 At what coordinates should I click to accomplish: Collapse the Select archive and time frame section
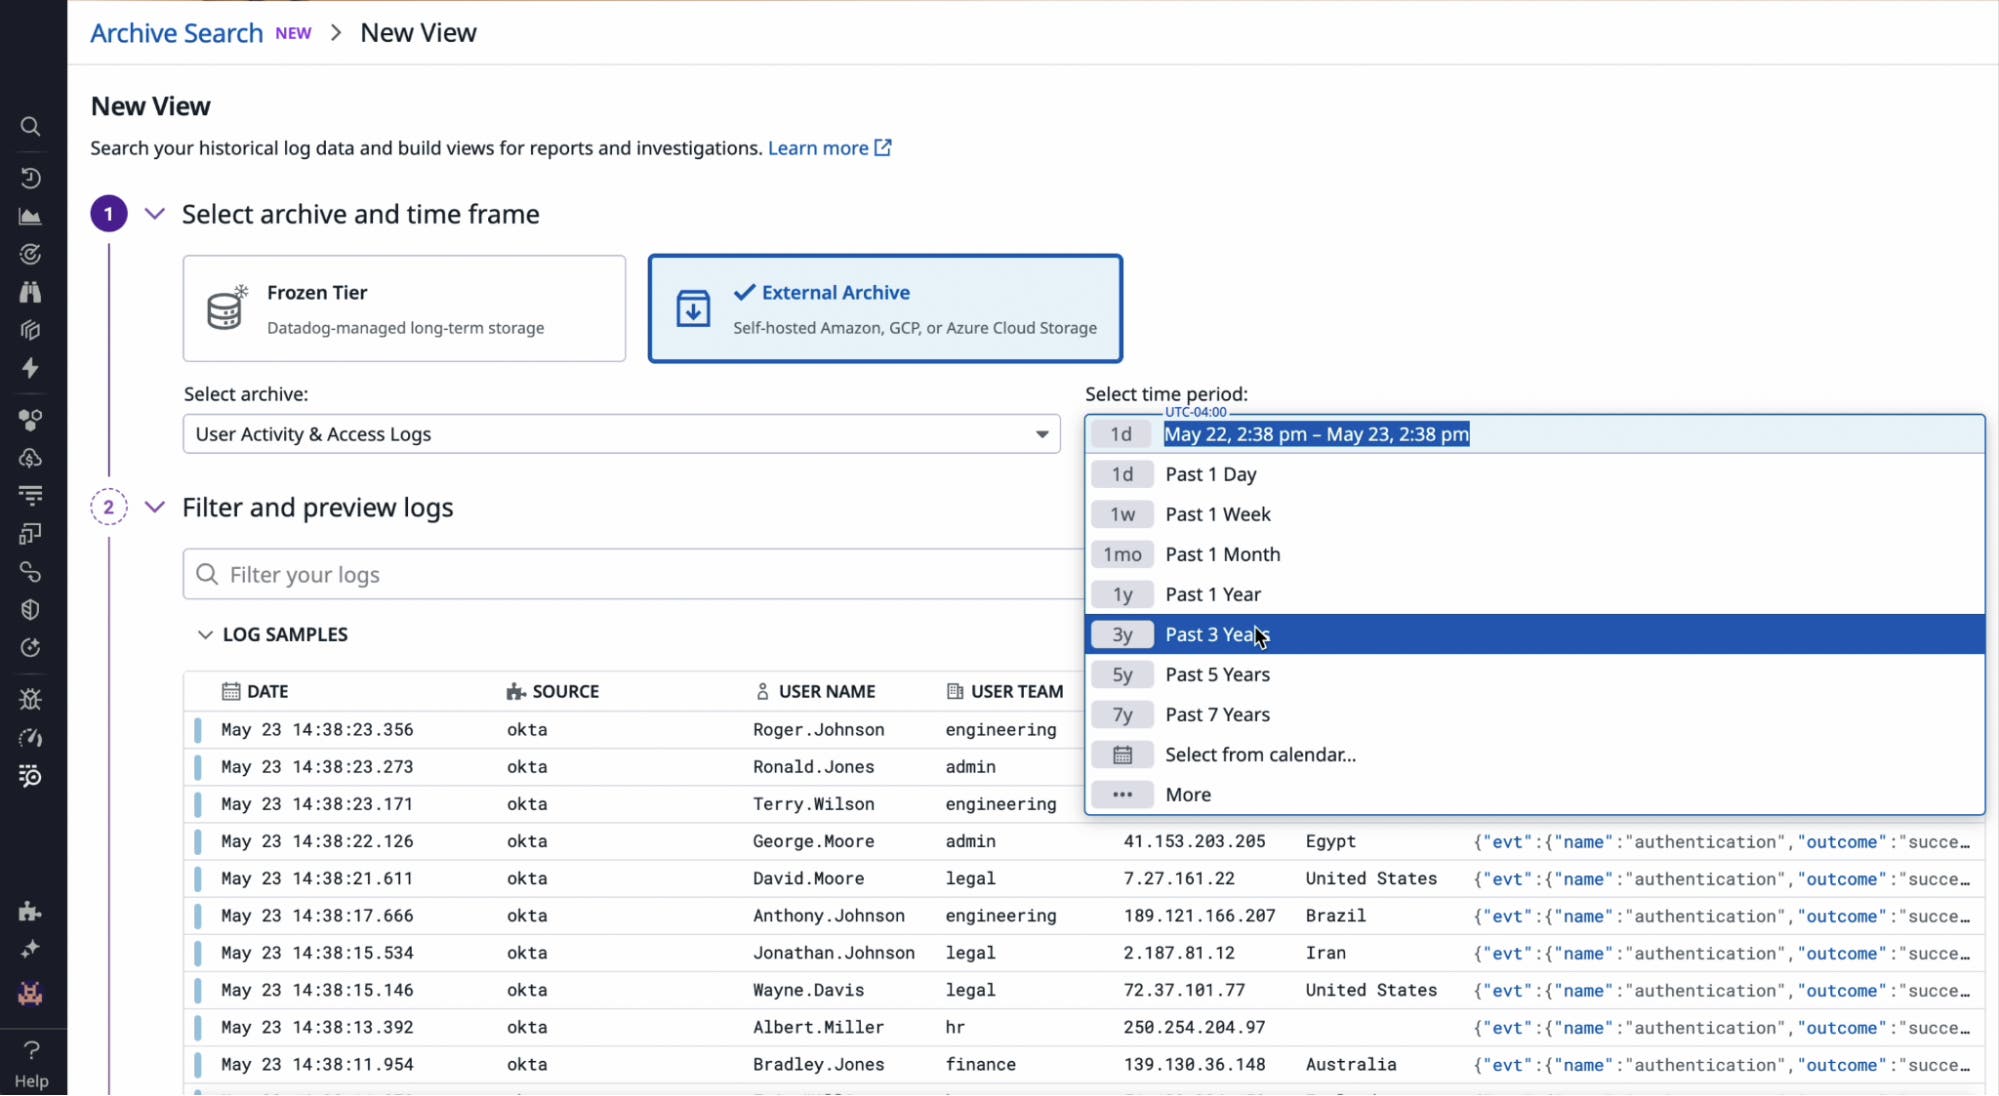[155, 213]
